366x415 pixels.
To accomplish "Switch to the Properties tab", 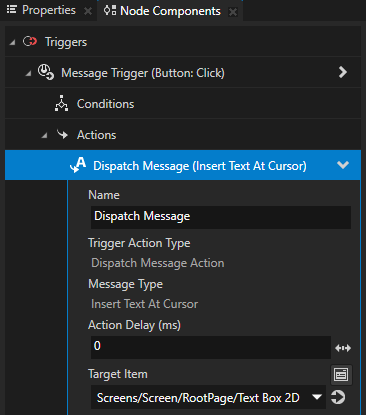I will 48,10.
